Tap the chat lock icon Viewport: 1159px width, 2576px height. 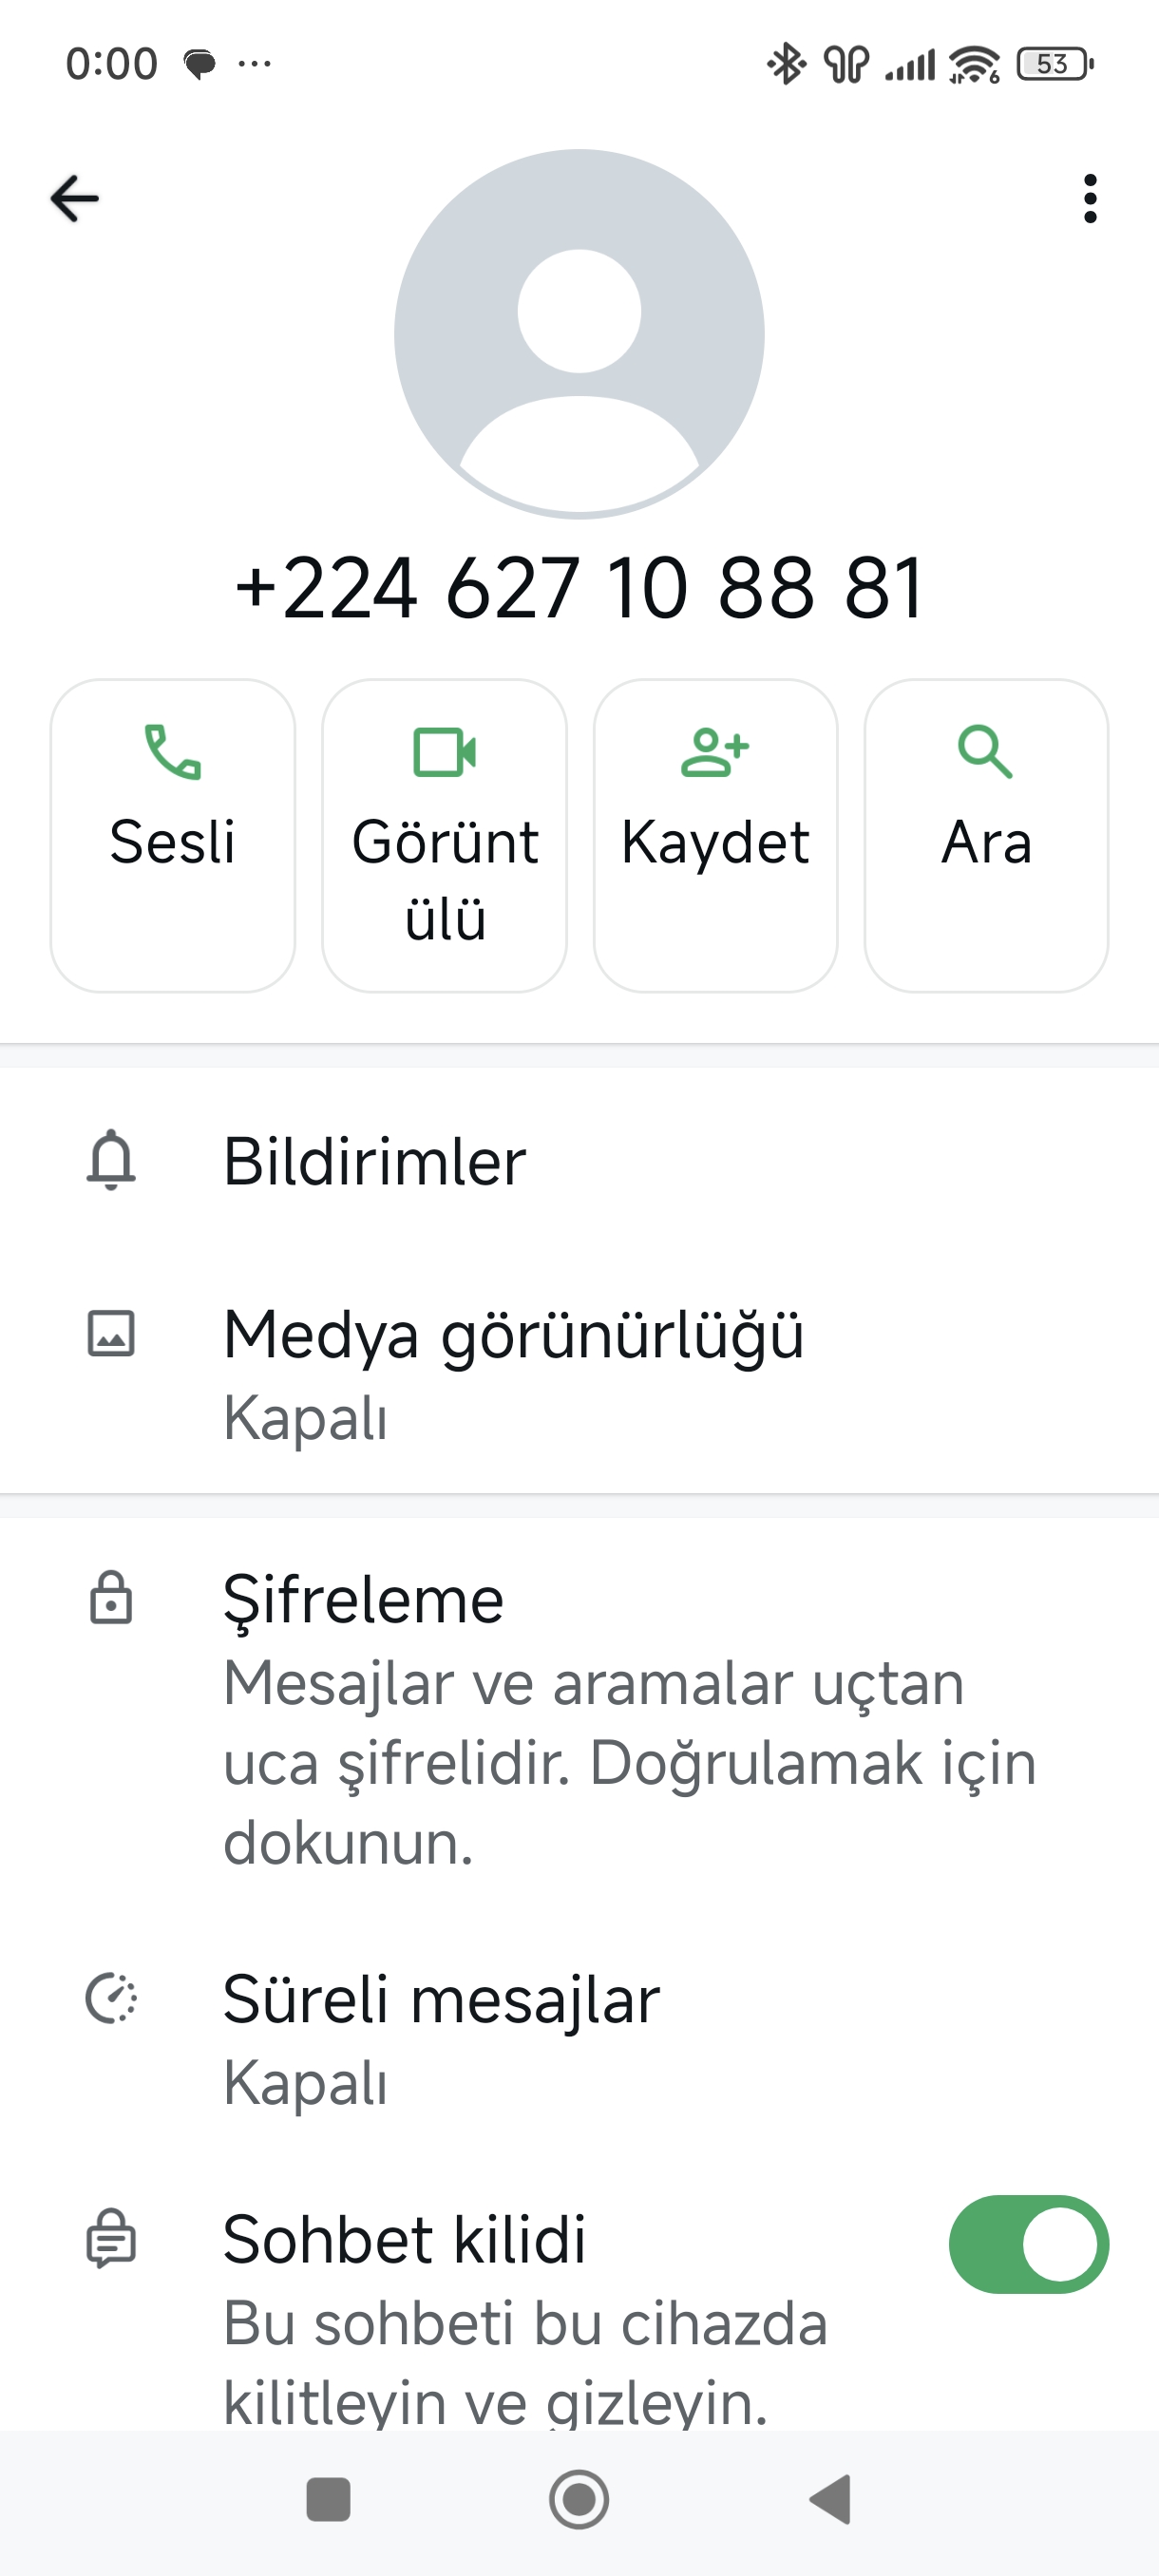111,2238
